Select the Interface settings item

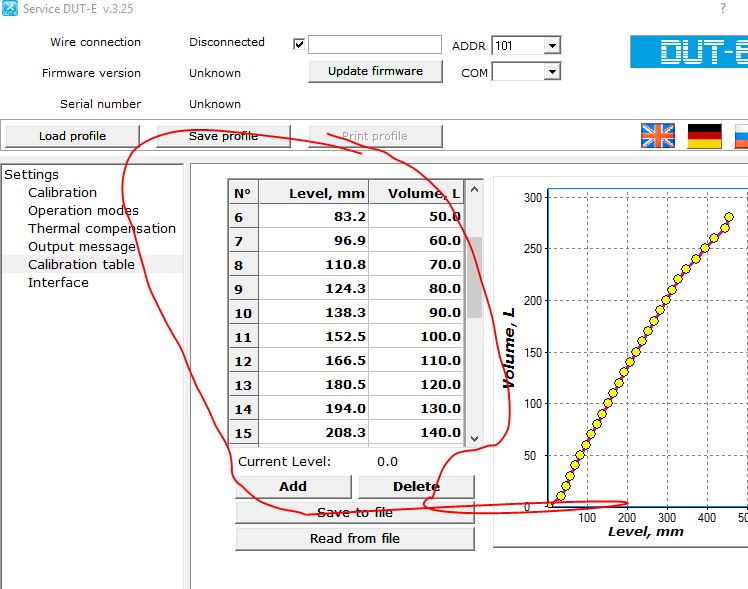[58, 283]
